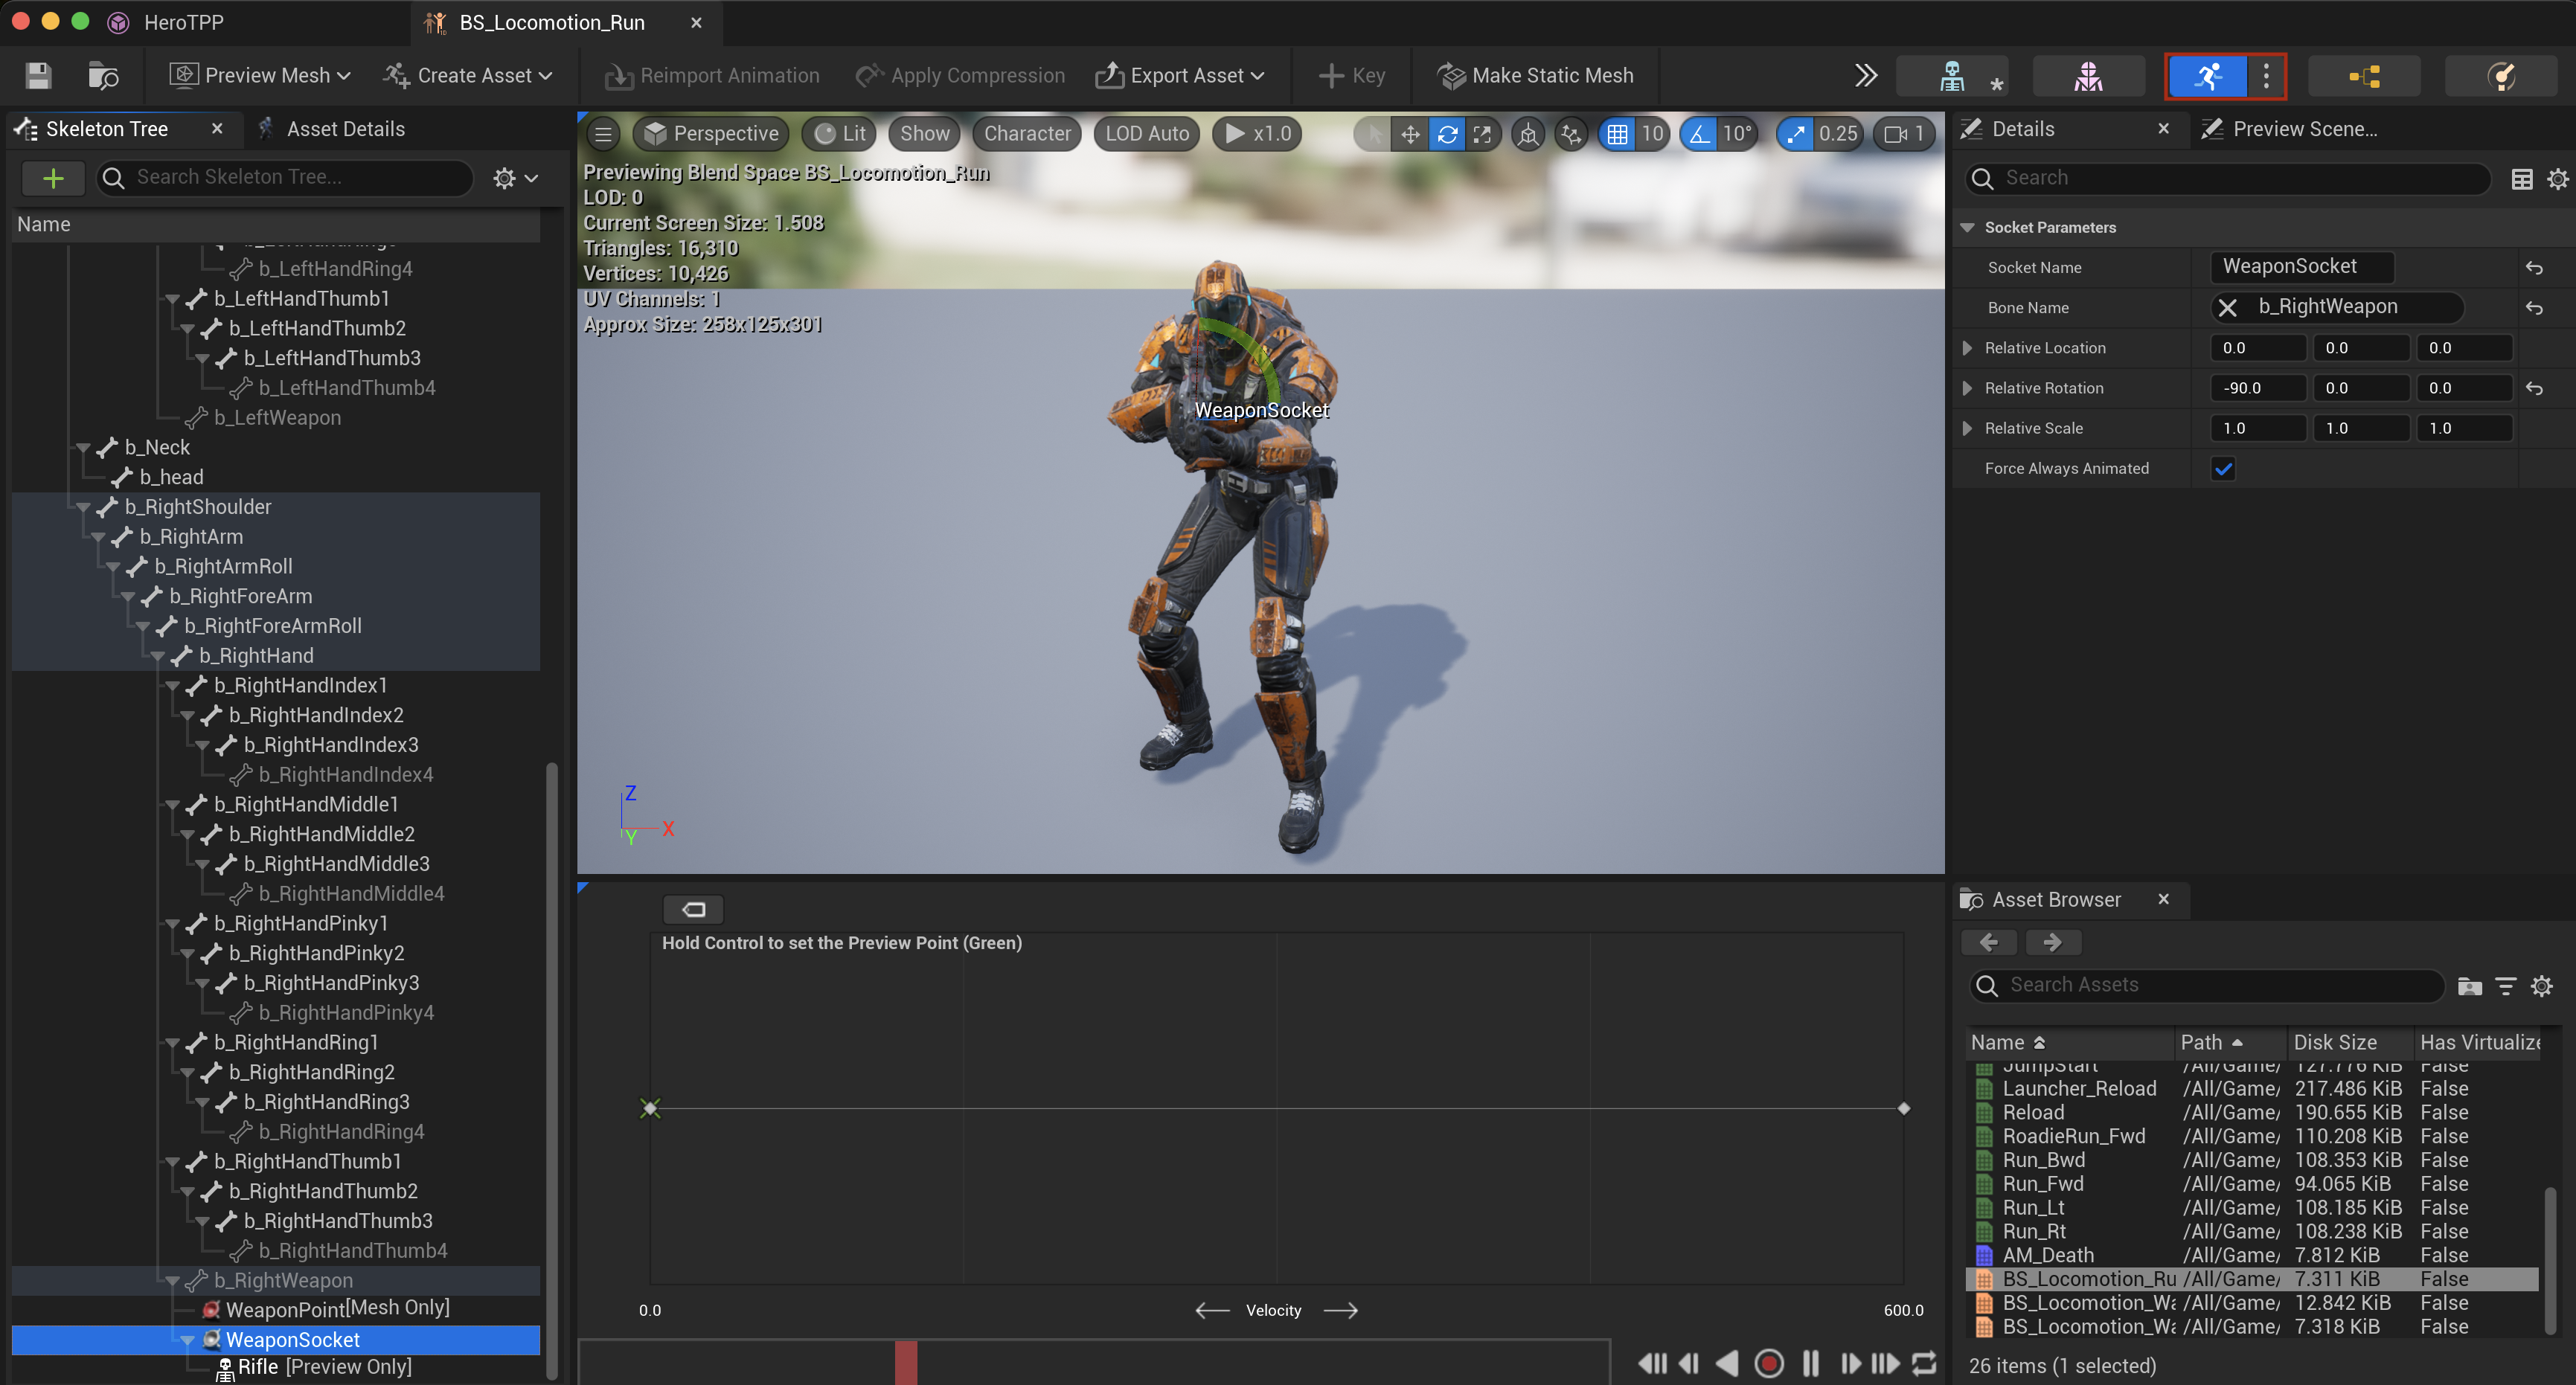
Task: Play the animation in reverse
Action: tap(1727, 1363)
